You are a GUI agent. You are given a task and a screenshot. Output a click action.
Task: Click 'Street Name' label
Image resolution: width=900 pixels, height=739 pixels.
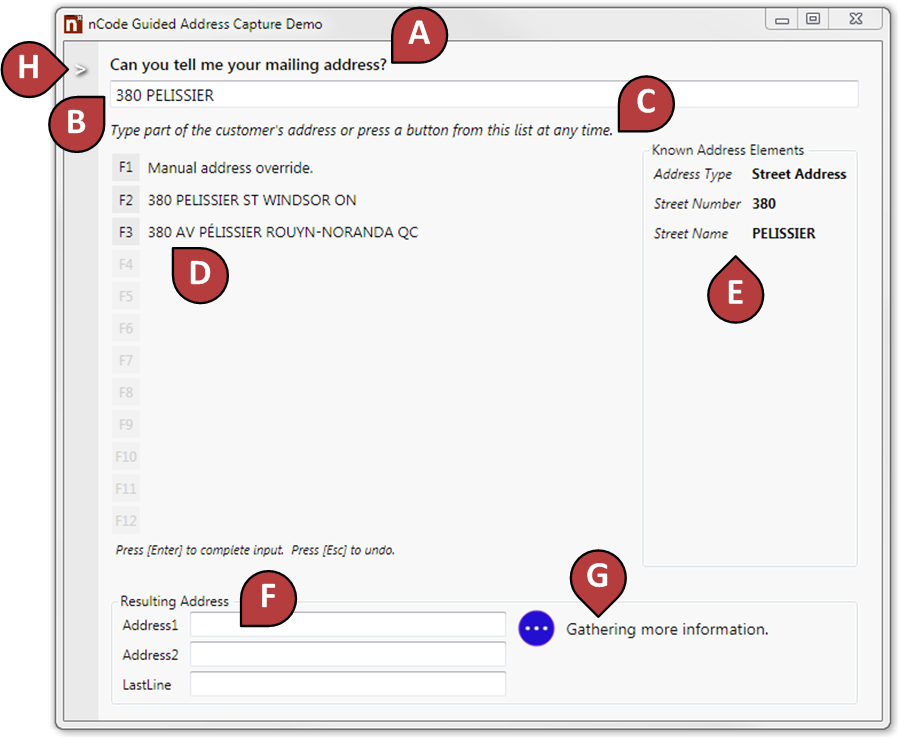(x=691, y=234)
